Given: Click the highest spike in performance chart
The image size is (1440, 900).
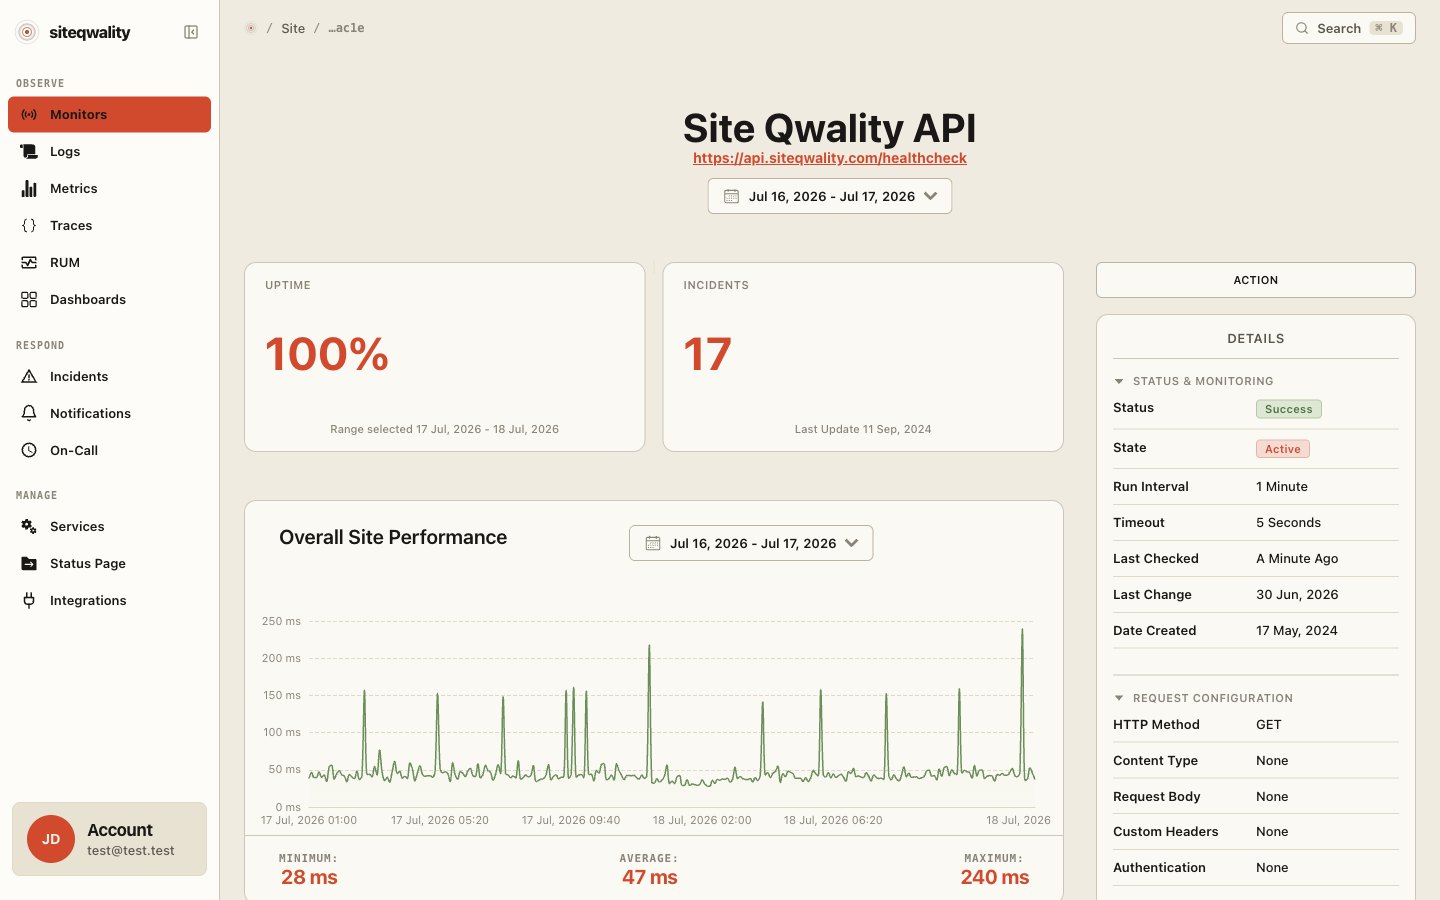Looking at the screenshot, I should (x=1022, y=632).
